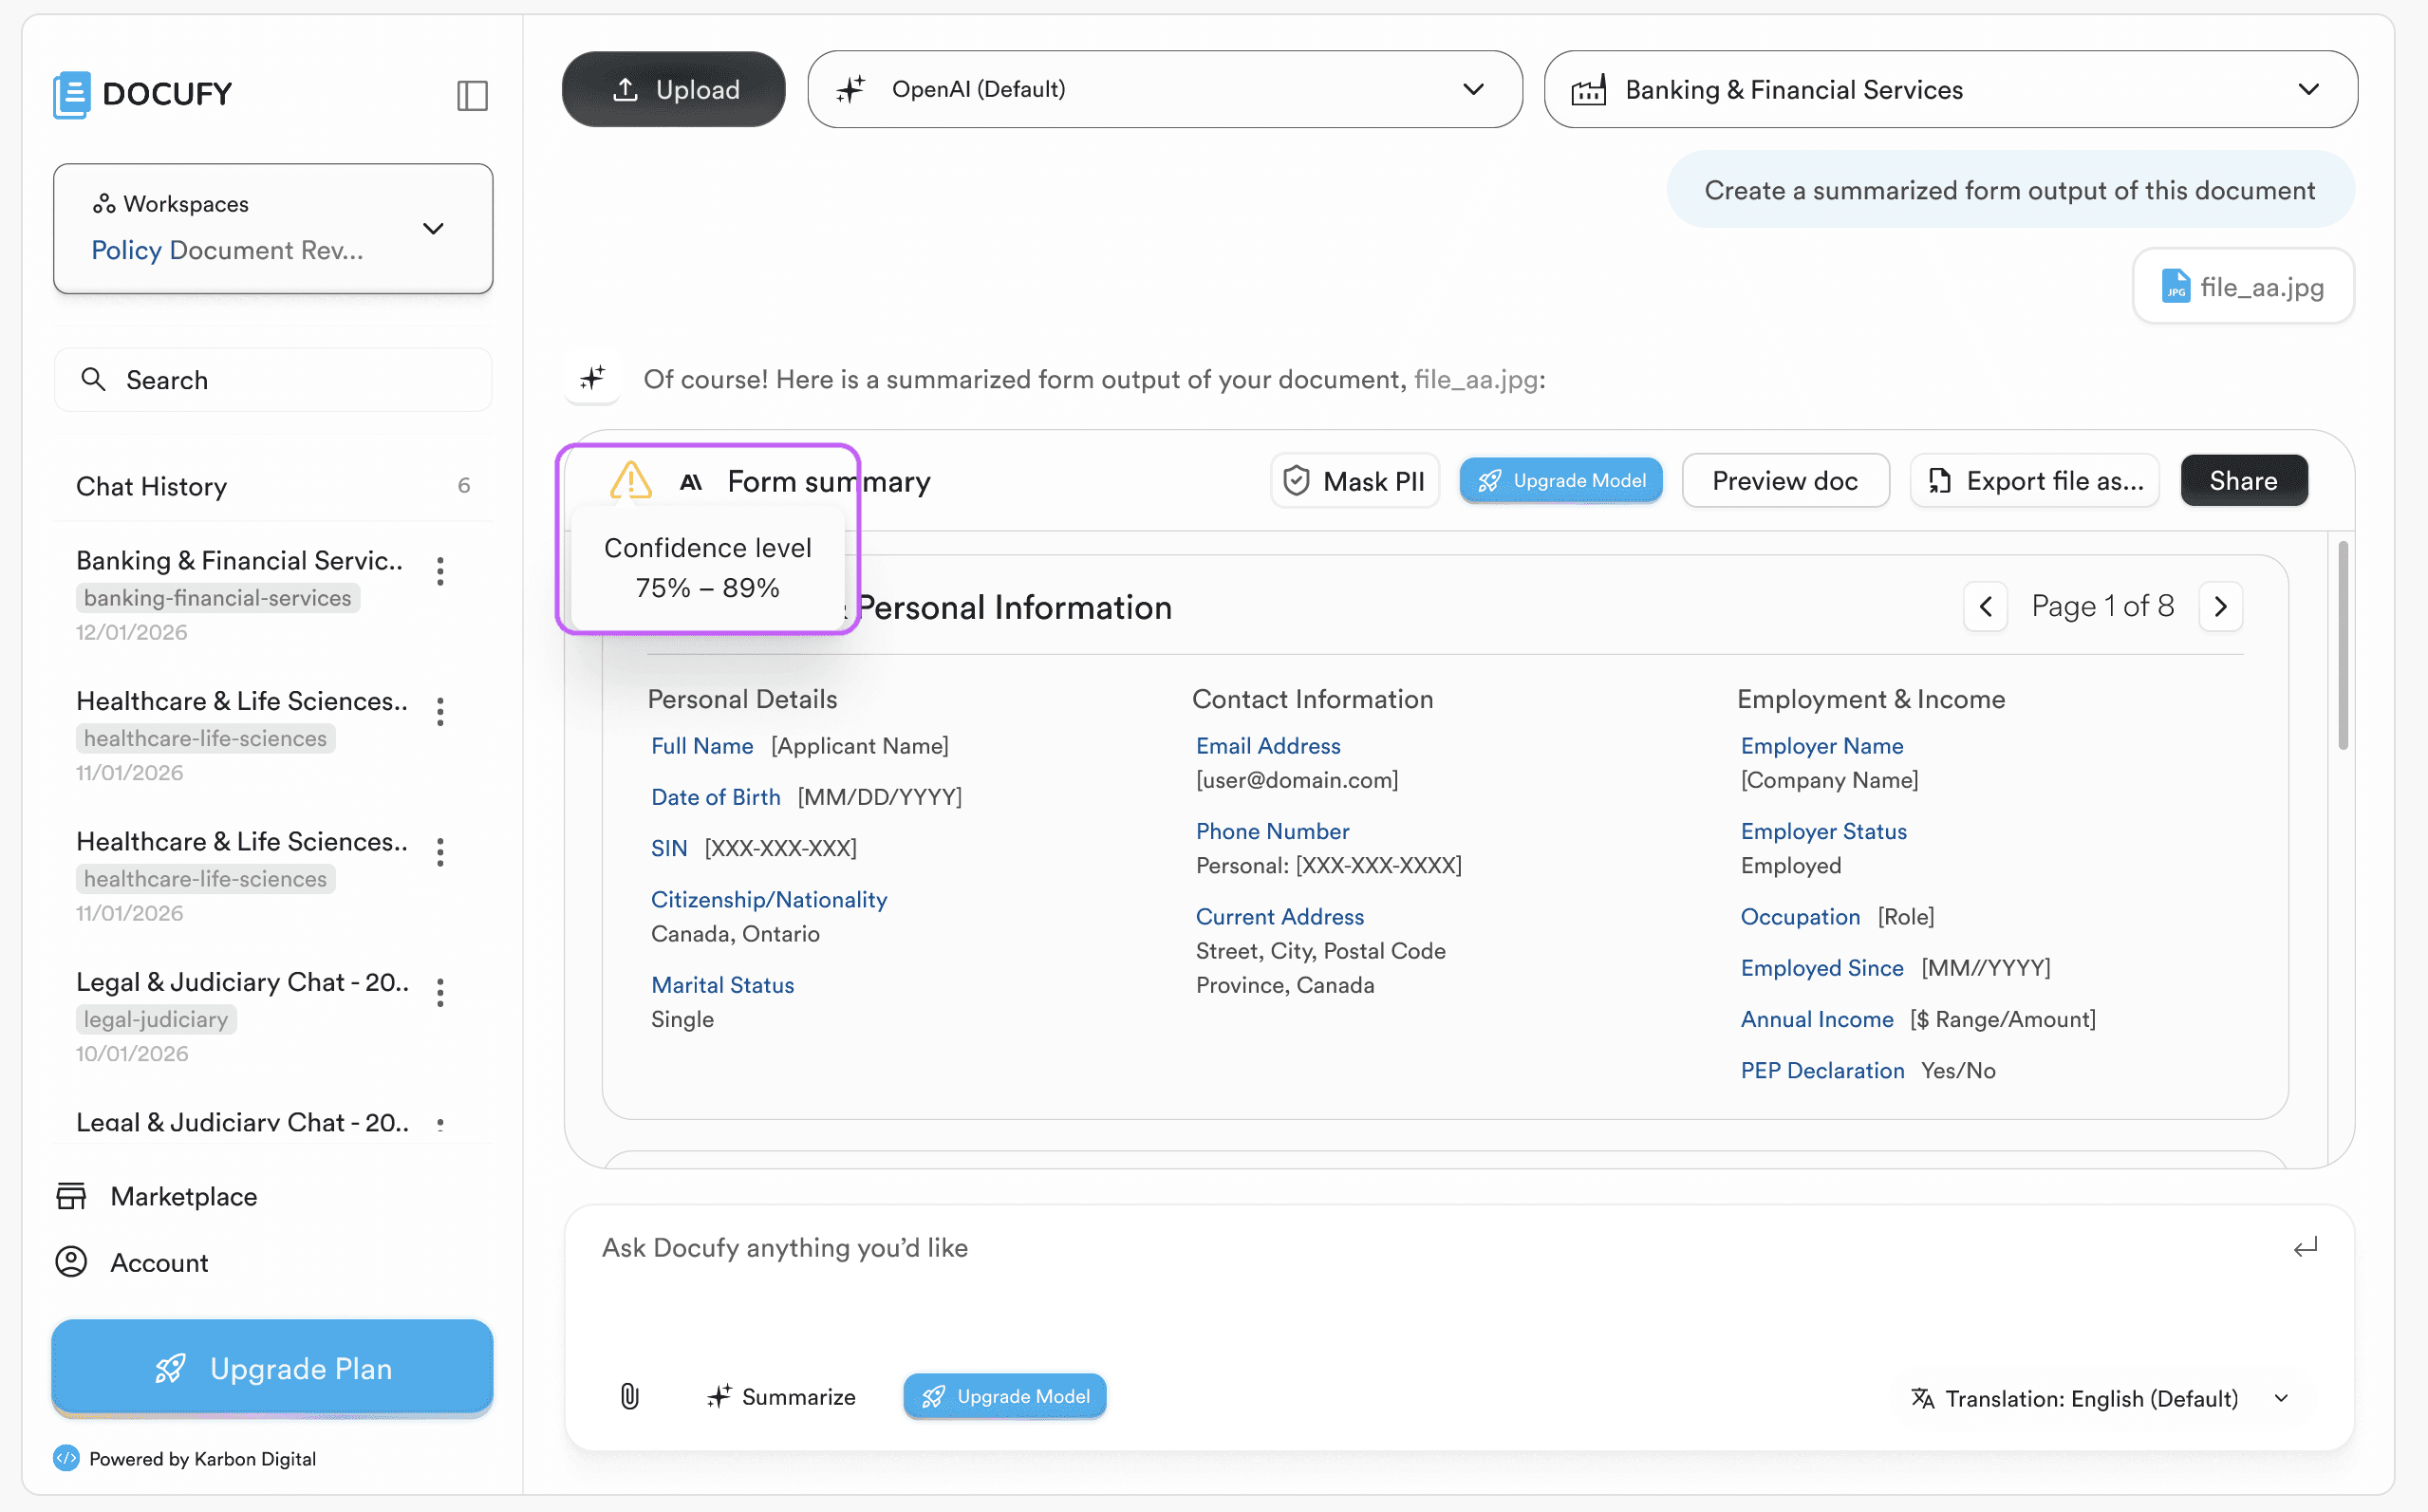Click the confidence warning triangle icon
2428x1512 pixels.
point(631,481)
